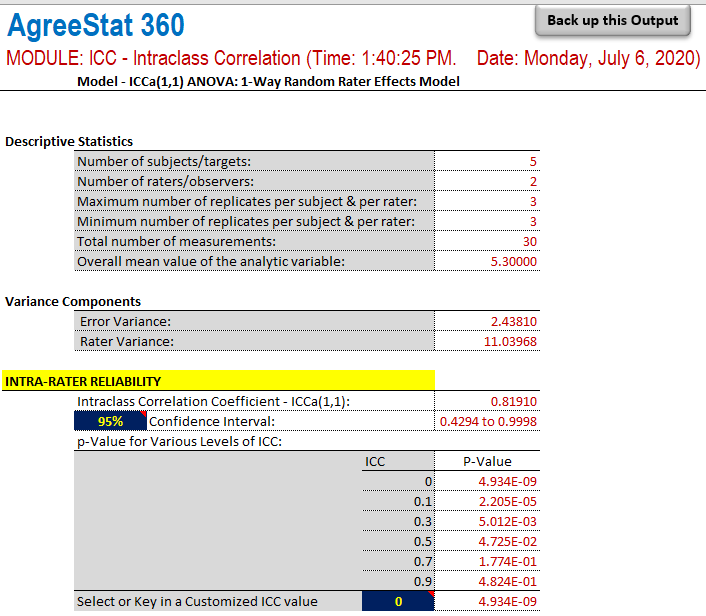
Task: Click the Select or Key in Customized ICC label
Action: pos(197,602)
